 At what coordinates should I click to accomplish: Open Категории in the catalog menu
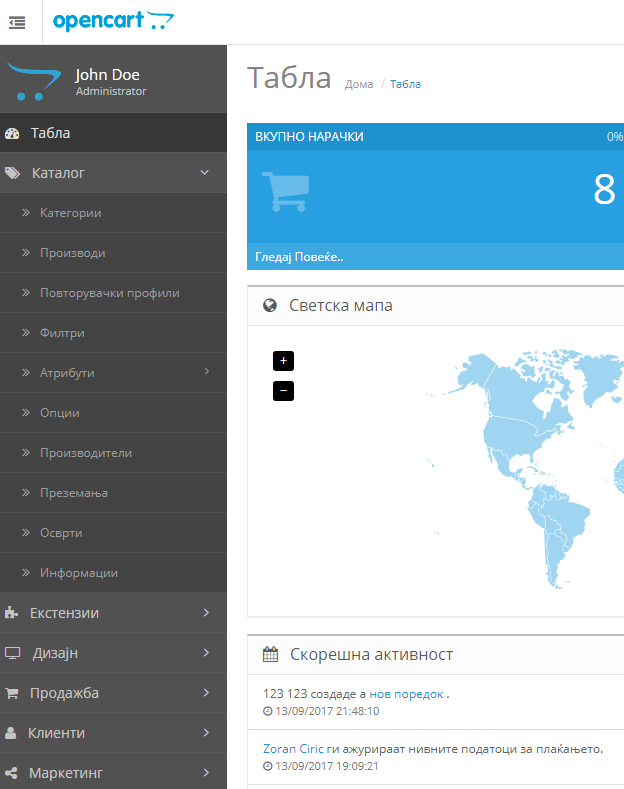click(x=113, y=213)
